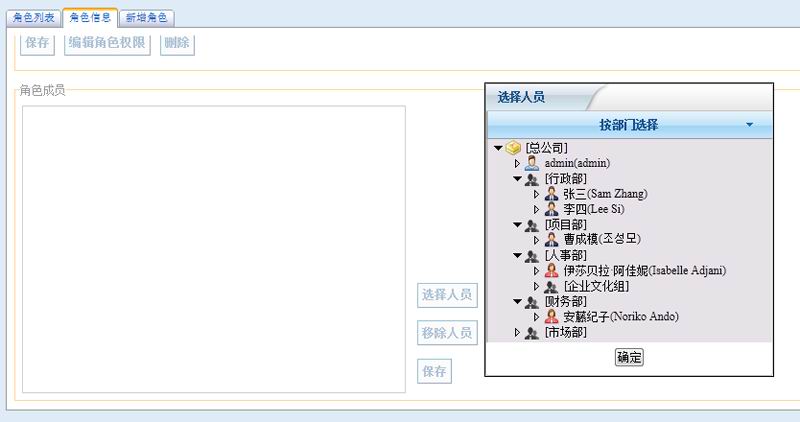Click the 总公司 company box icon
This screenshot has height=422, width=800.
pyautogui.click(x=513, y=148)
